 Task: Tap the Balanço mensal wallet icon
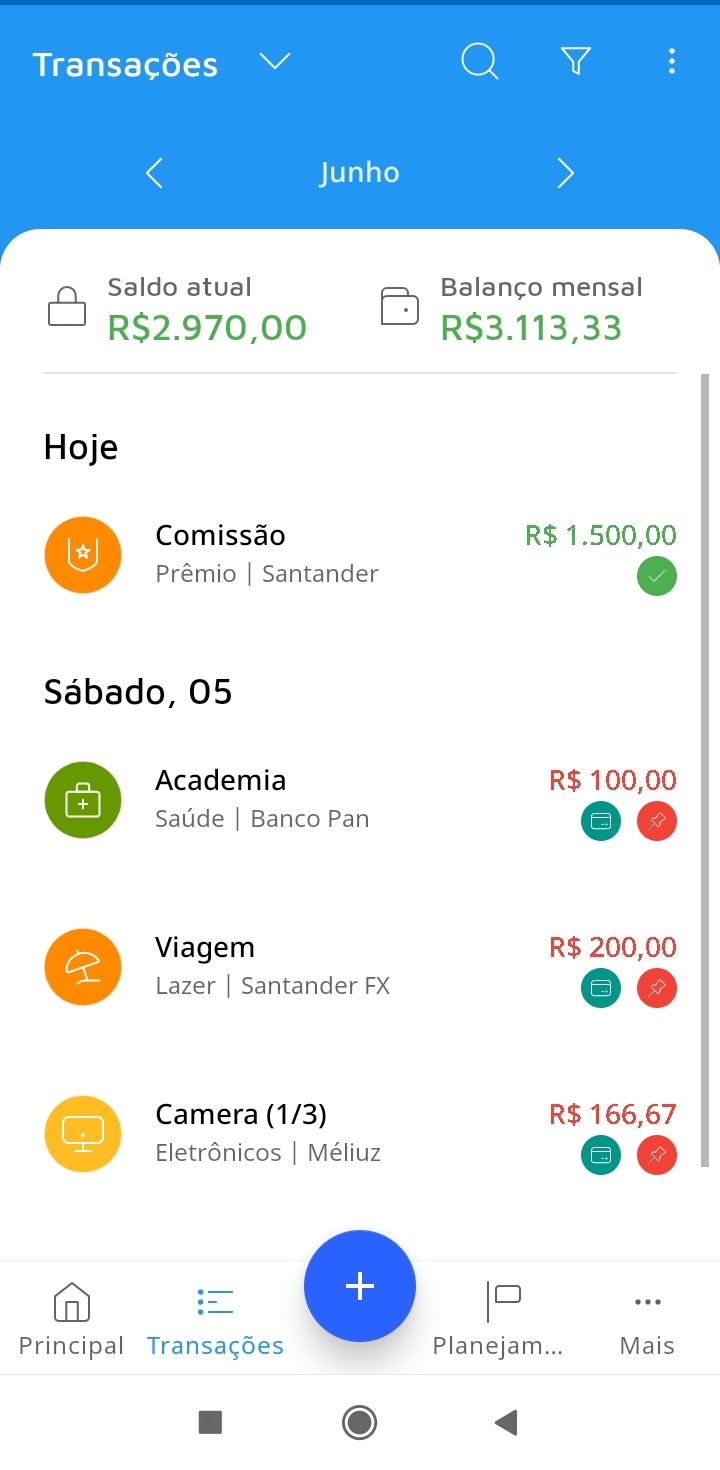400,306
